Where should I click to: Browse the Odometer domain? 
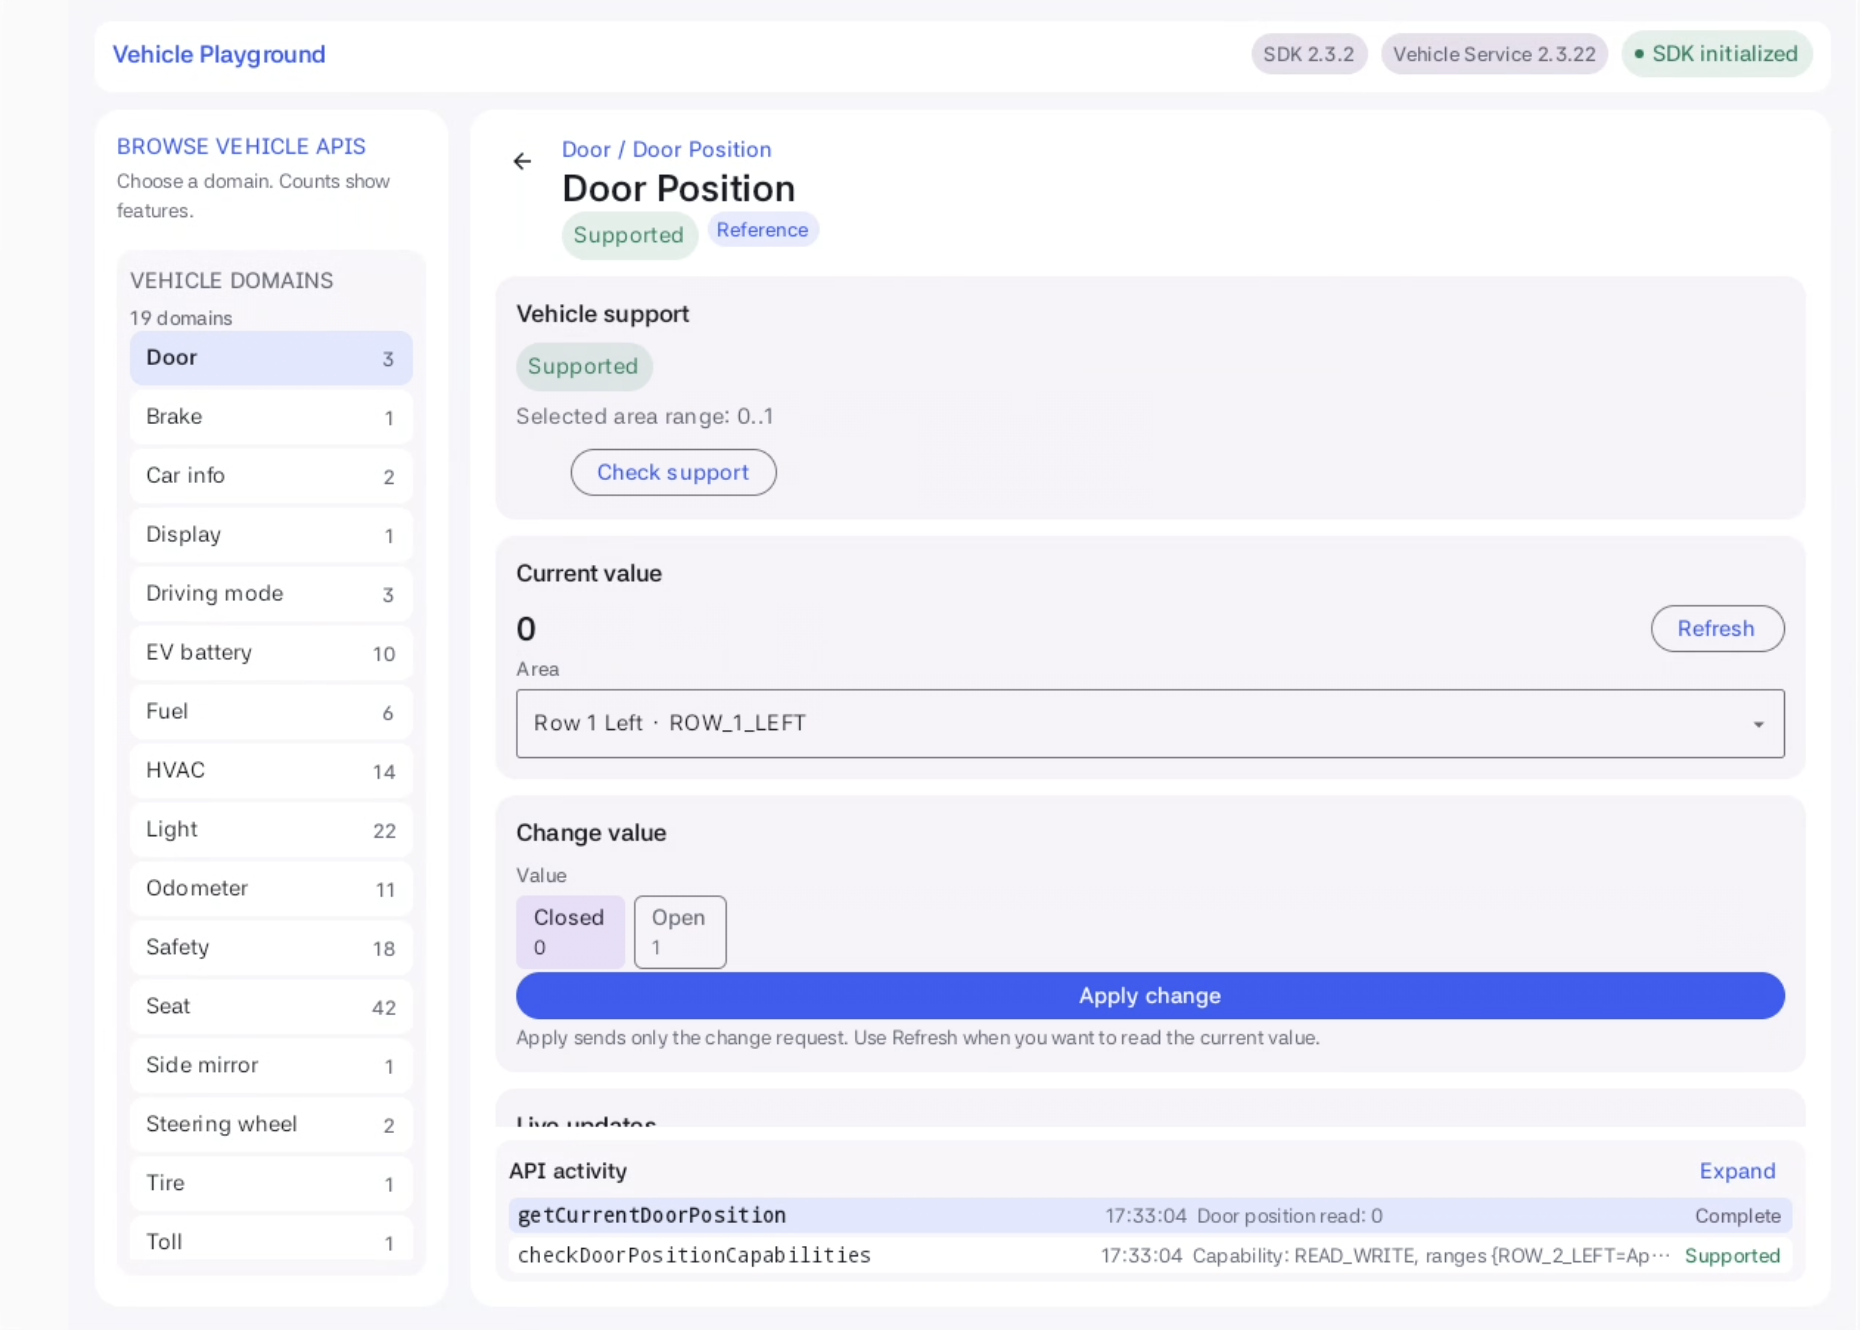tap(271, 889)
